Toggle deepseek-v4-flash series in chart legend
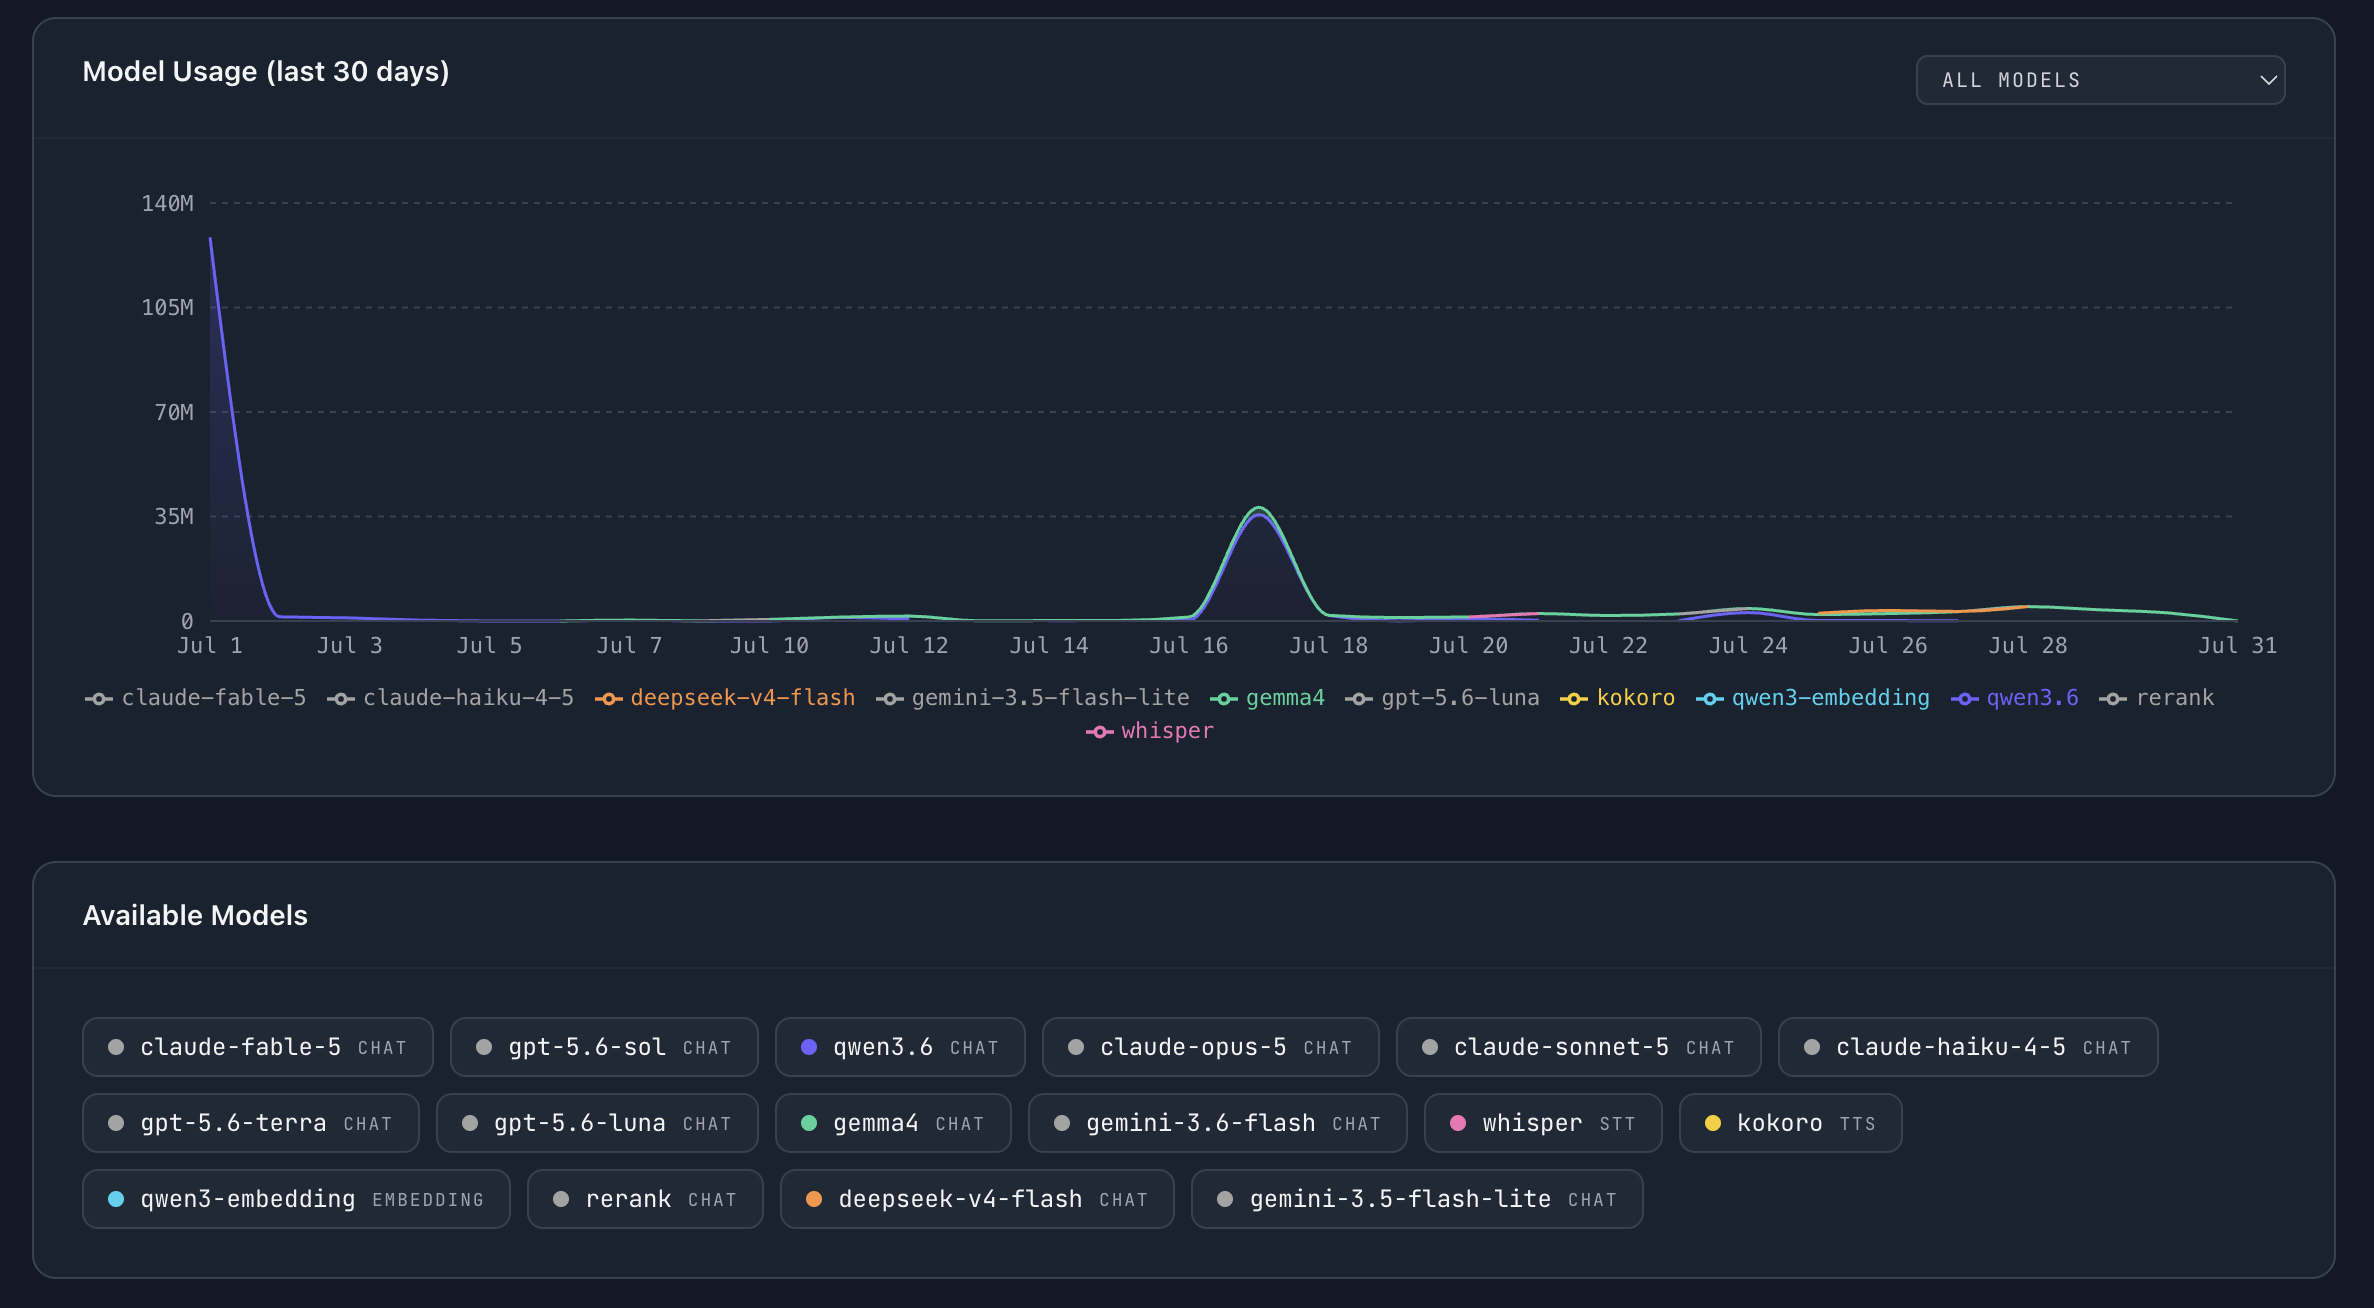This screenshot has height=1308, width=2374. point(725,698)
